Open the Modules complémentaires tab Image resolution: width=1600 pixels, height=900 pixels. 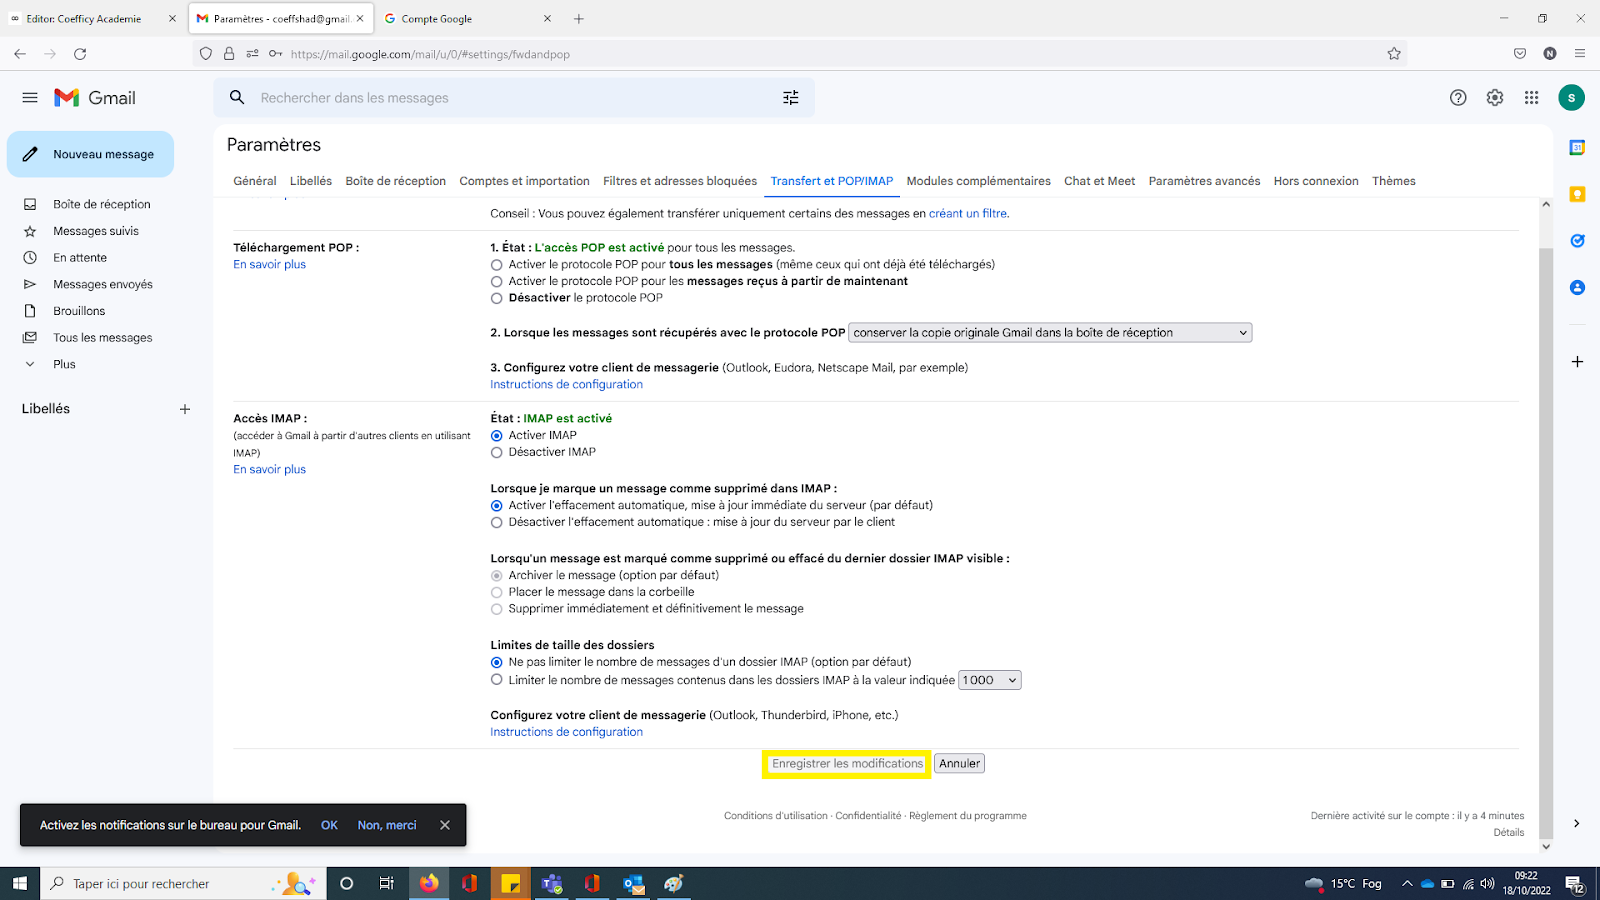point(979,181)
